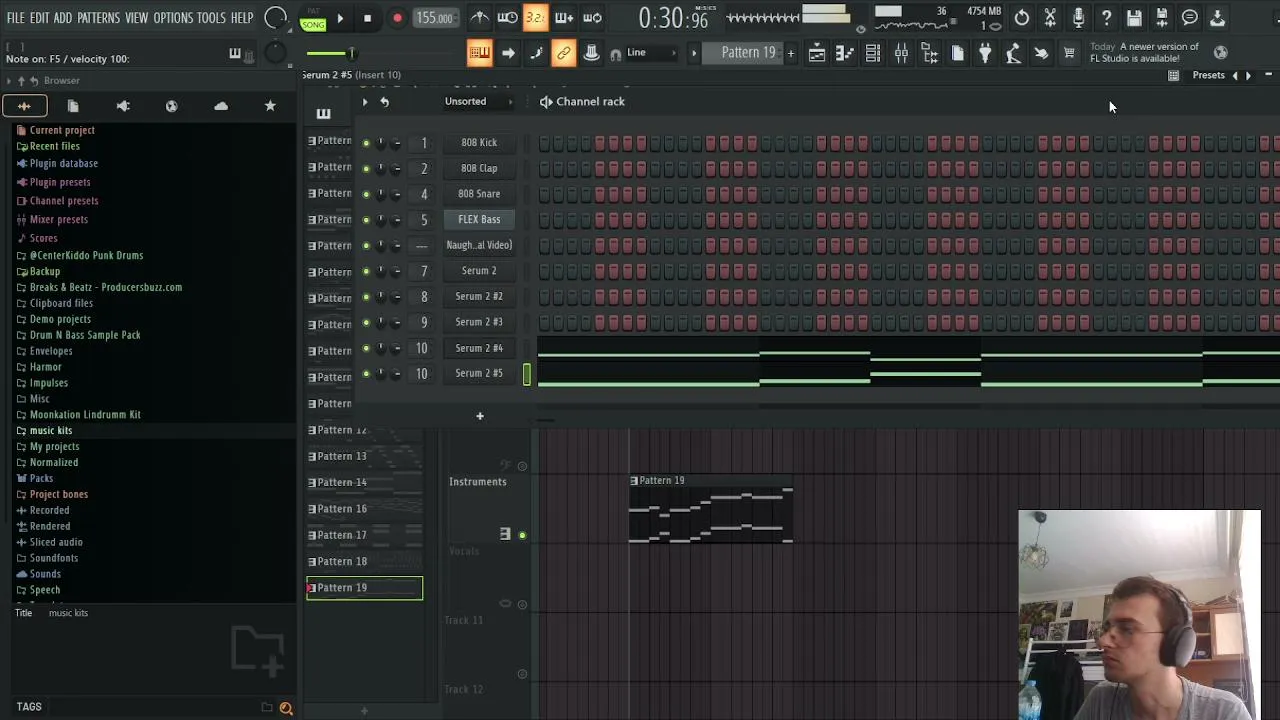
Task: Toggle the PAT/SONG mode switch
Action: pos(313,19)
